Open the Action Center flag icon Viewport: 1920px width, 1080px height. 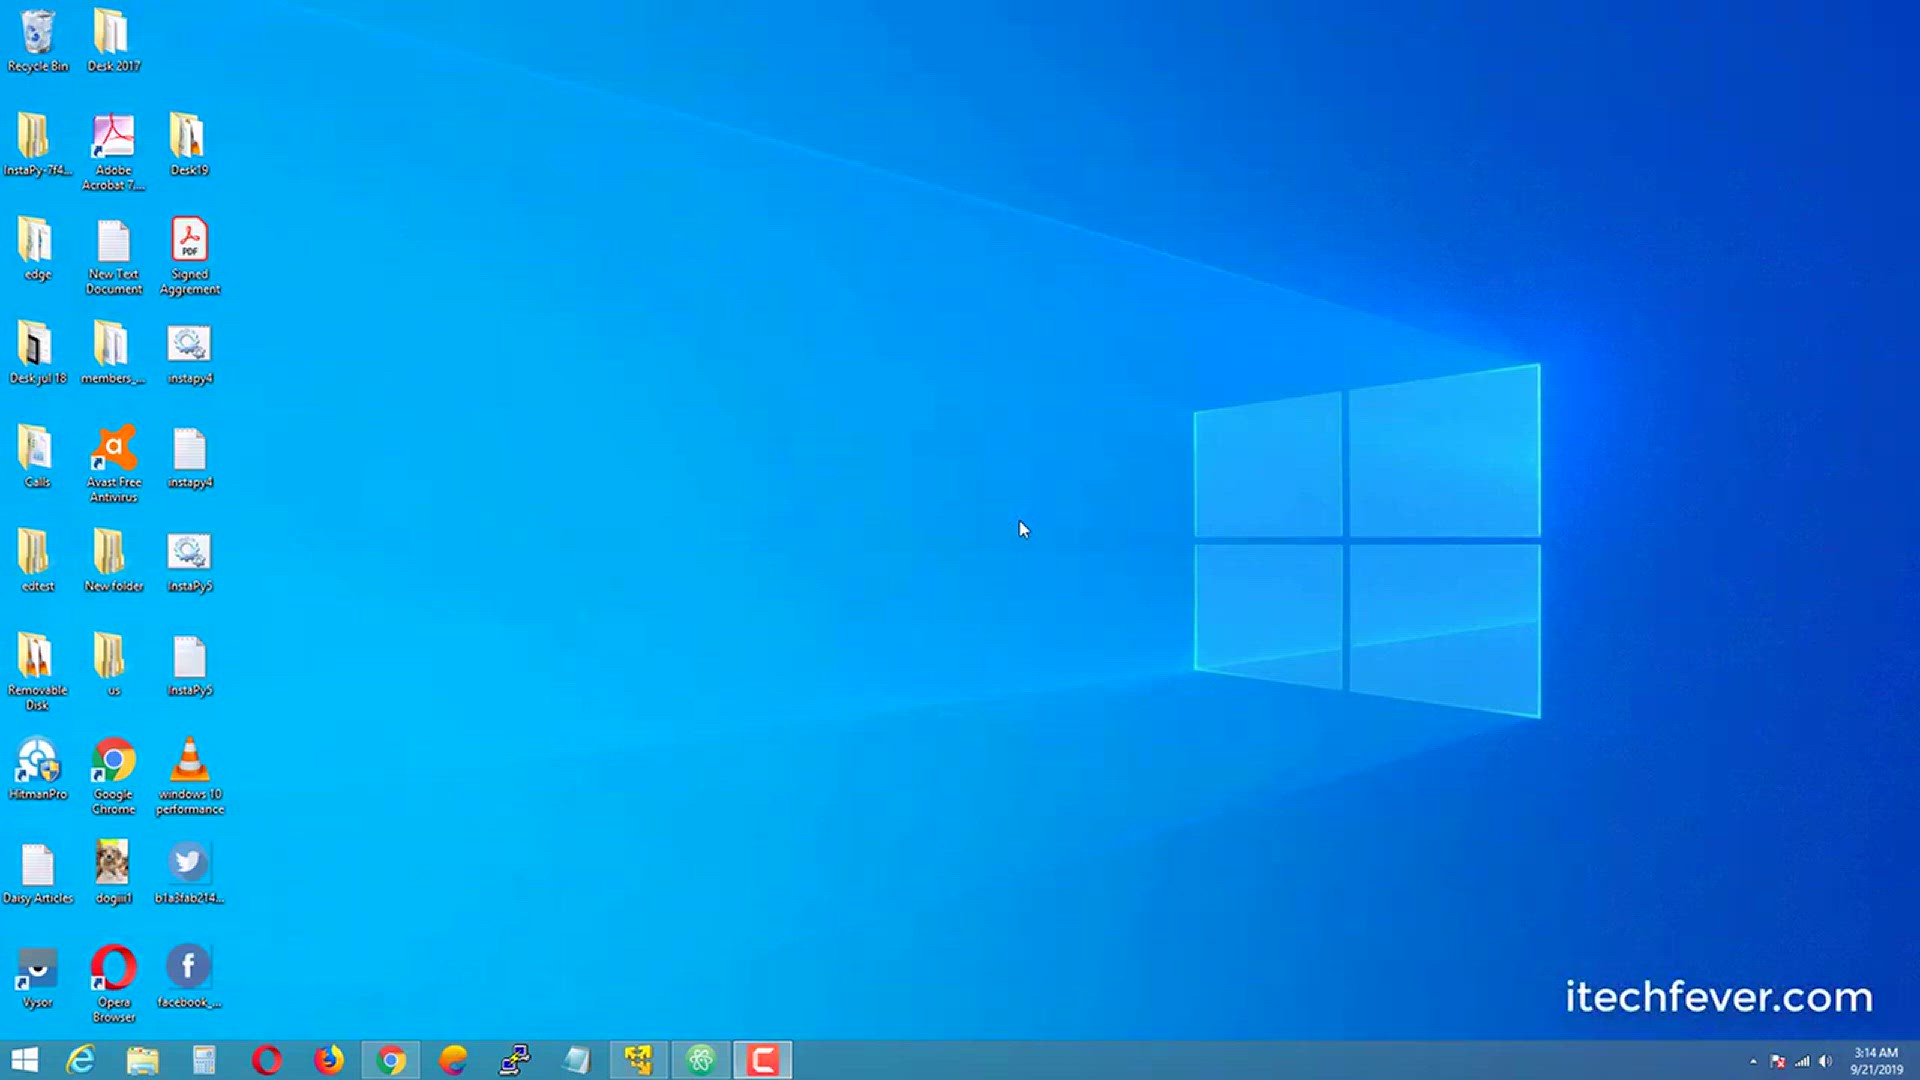[1777, 1061]
